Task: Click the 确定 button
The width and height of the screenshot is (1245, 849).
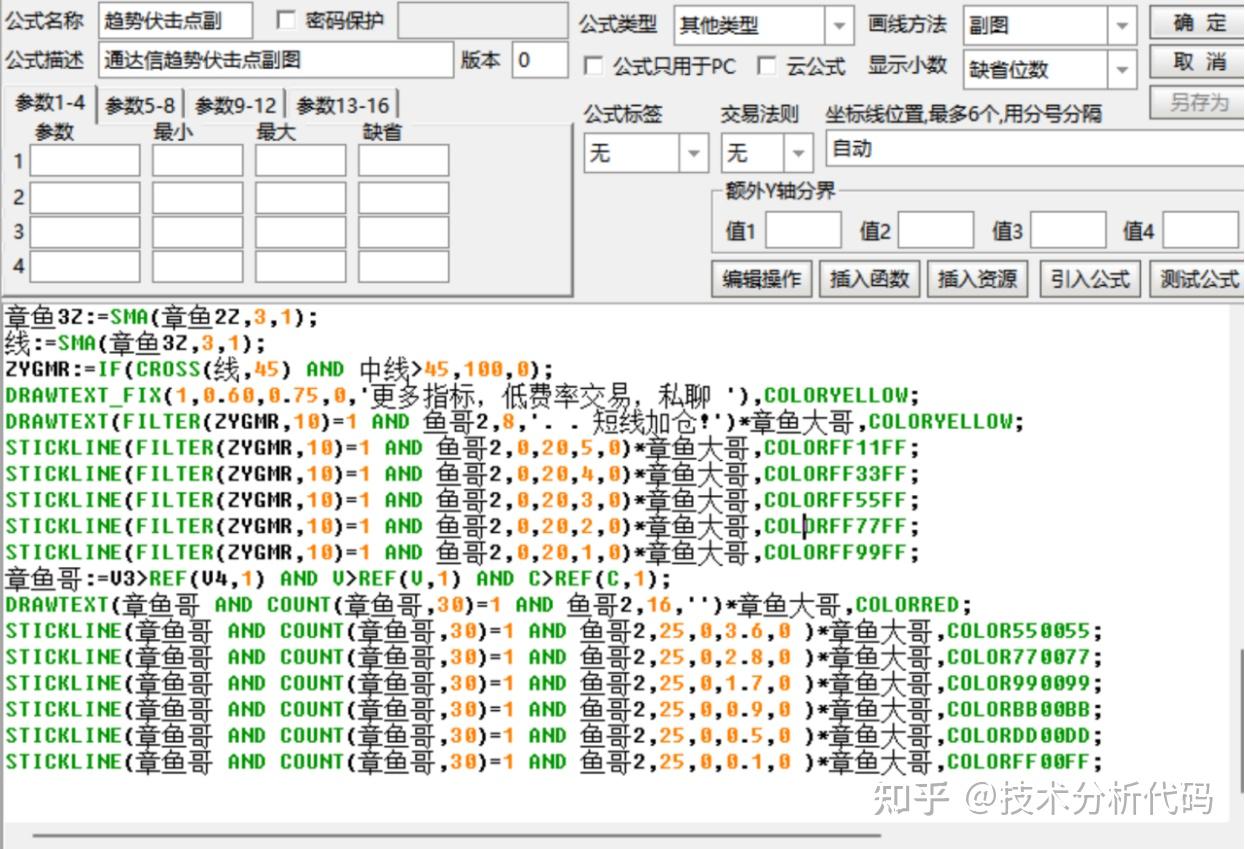Action: (1197, 22)
